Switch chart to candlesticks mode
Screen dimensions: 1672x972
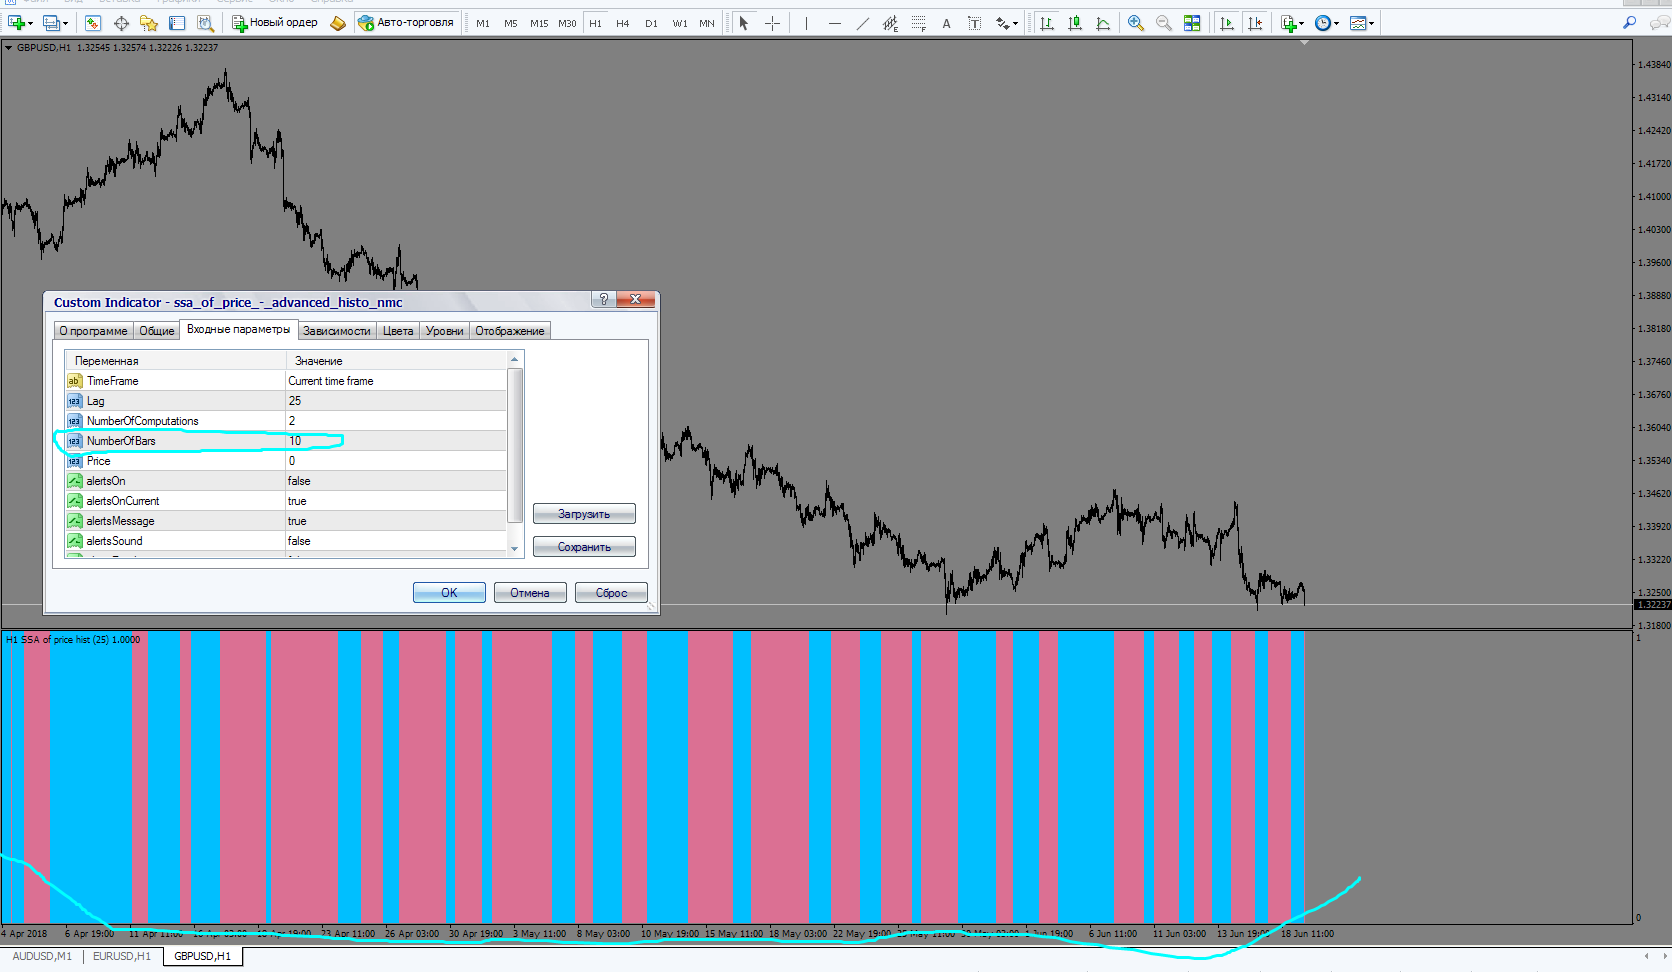click(x=1075, y=23)
